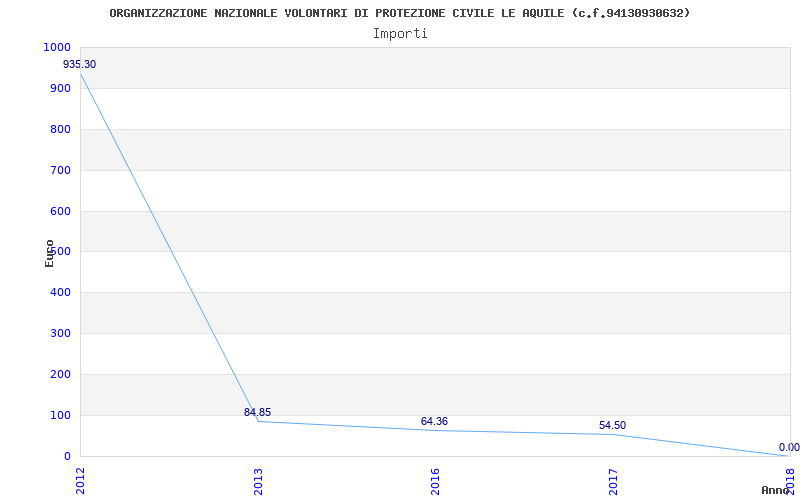
Task: Select the 84.85 data point label
Action: point(257,412)
